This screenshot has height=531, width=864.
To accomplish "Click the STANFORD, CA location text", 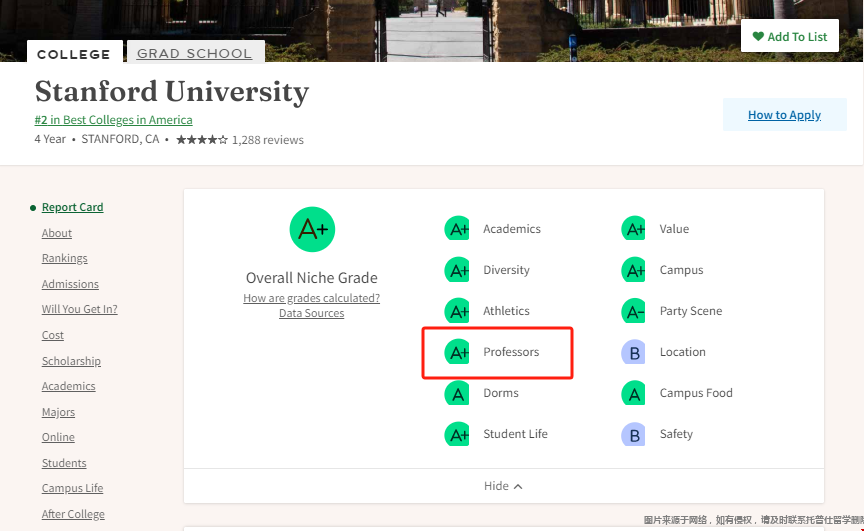I will pyautogui.click(x=120, y=139).
